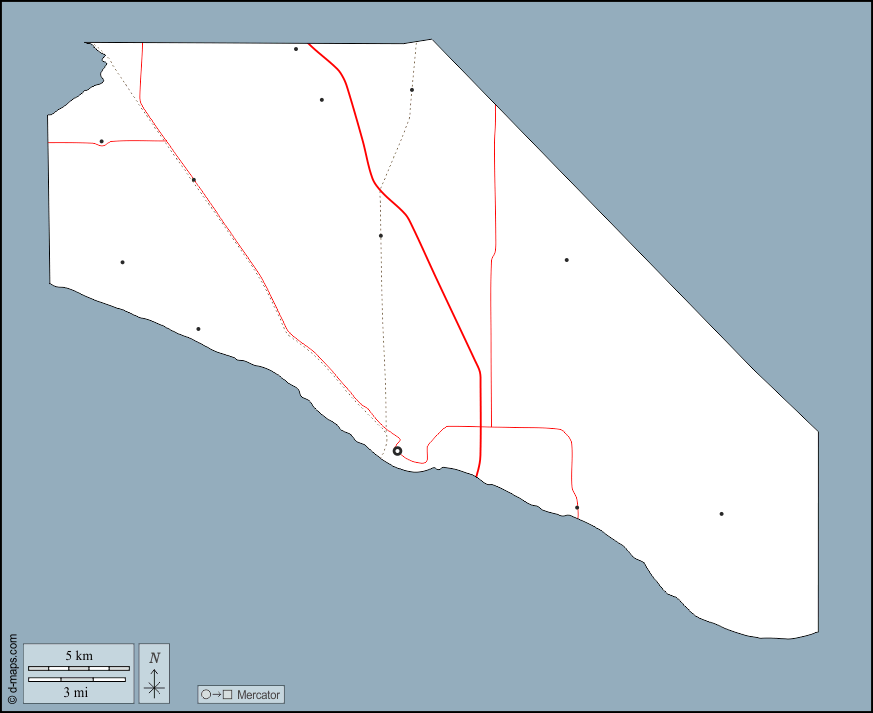
Task: Click the Mercator projection label
Action: click(258, 695)
